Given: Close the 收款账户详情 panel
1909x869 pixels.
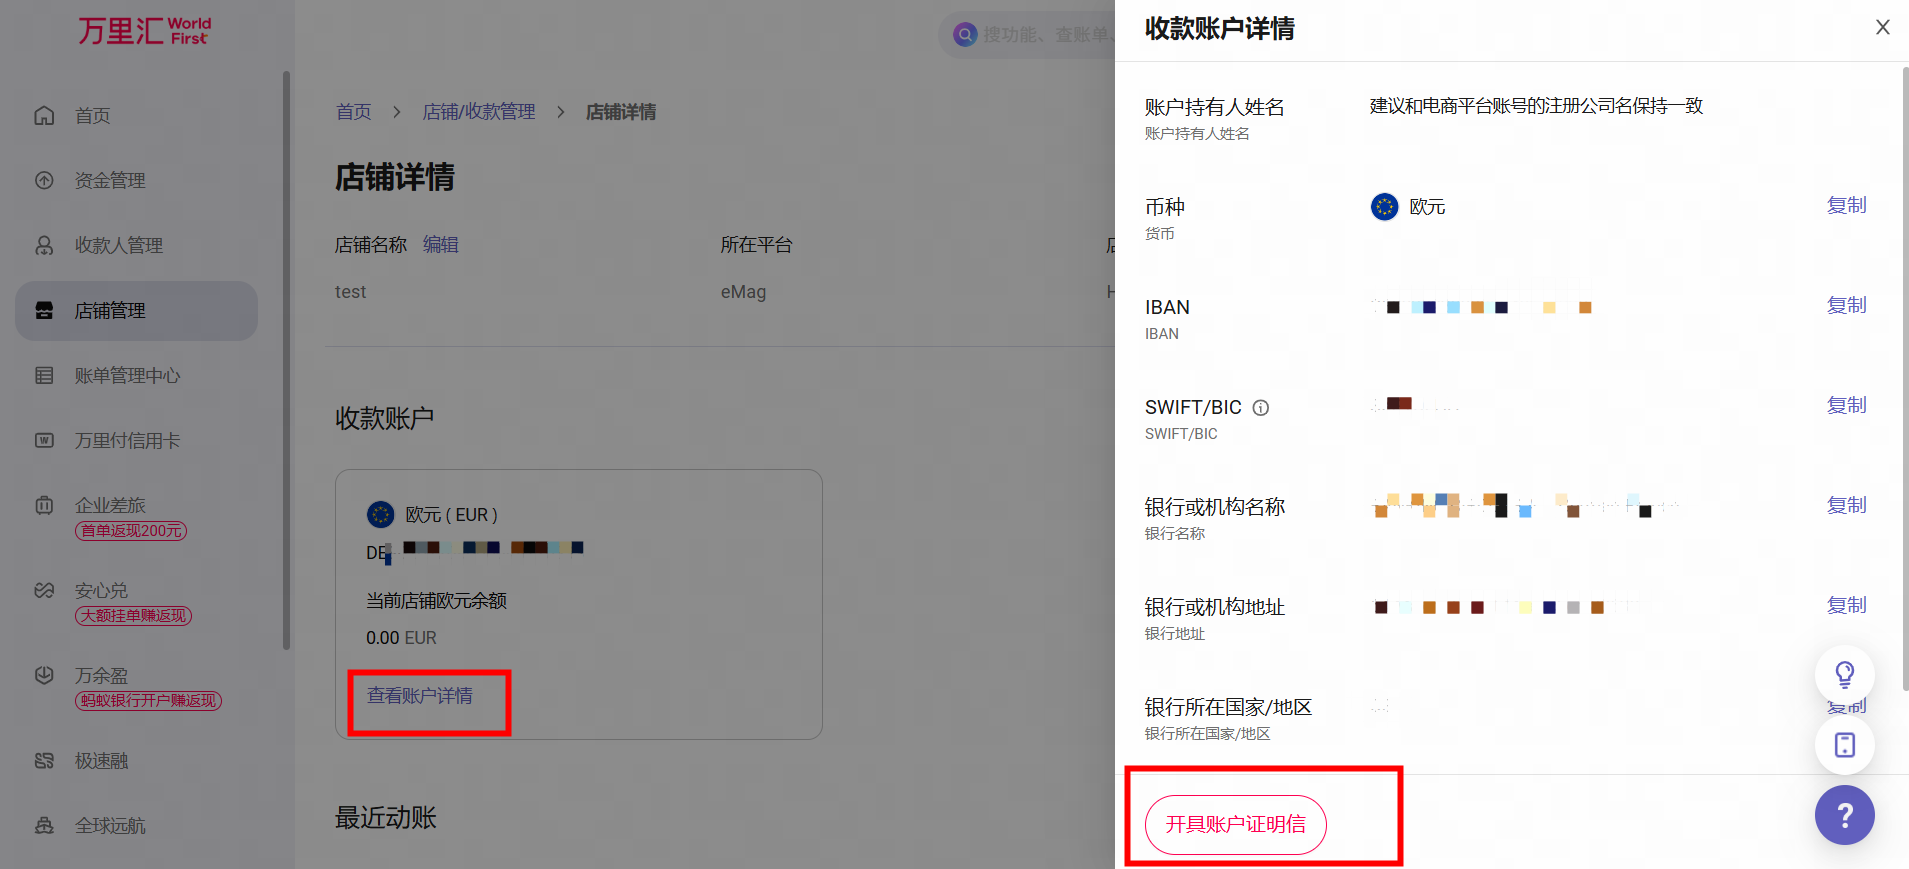Looking at the screenshot, I should 1882,28.
